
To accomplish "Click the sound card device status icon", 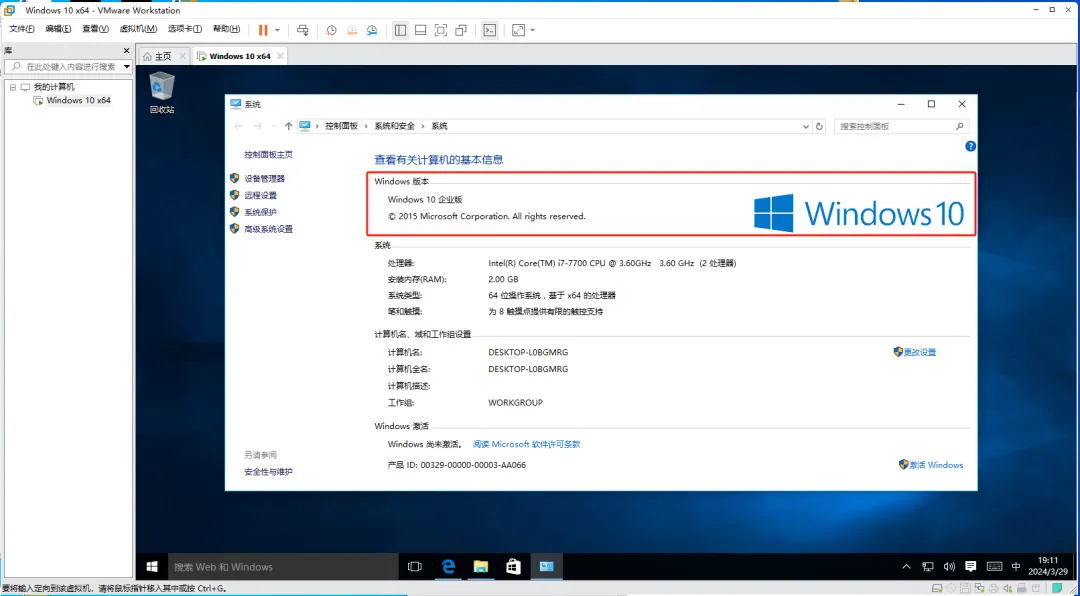I will point(1008,588).
